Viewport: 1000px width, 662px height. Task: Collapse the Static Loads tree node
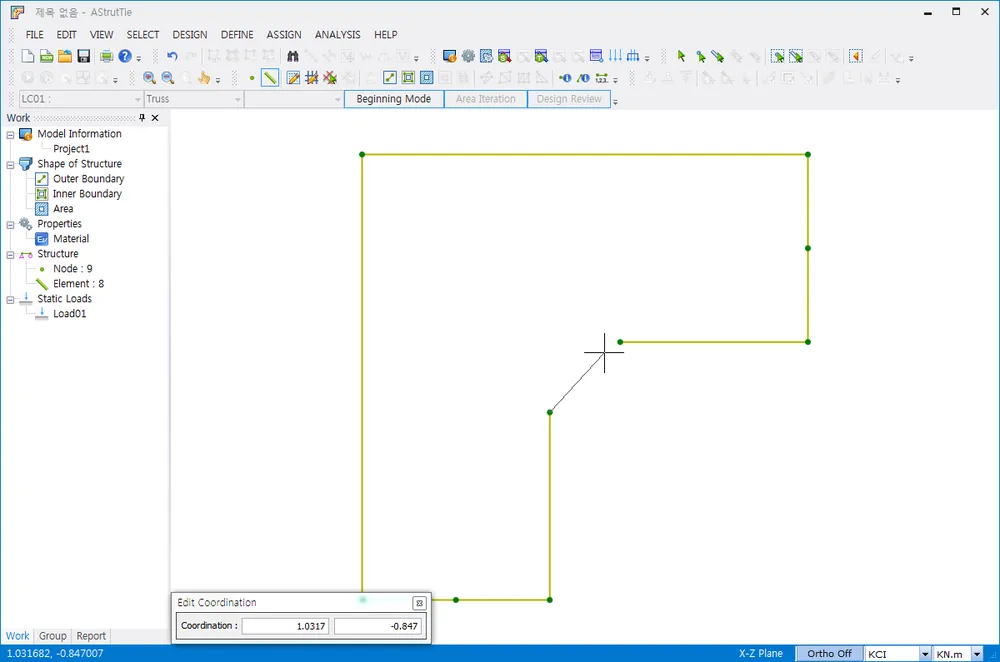(10, 300)
